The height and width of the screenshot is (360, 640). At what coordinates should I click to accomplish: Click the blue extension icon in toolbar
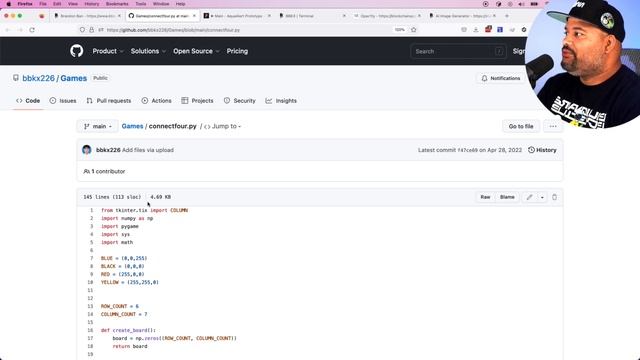[500, 30]
